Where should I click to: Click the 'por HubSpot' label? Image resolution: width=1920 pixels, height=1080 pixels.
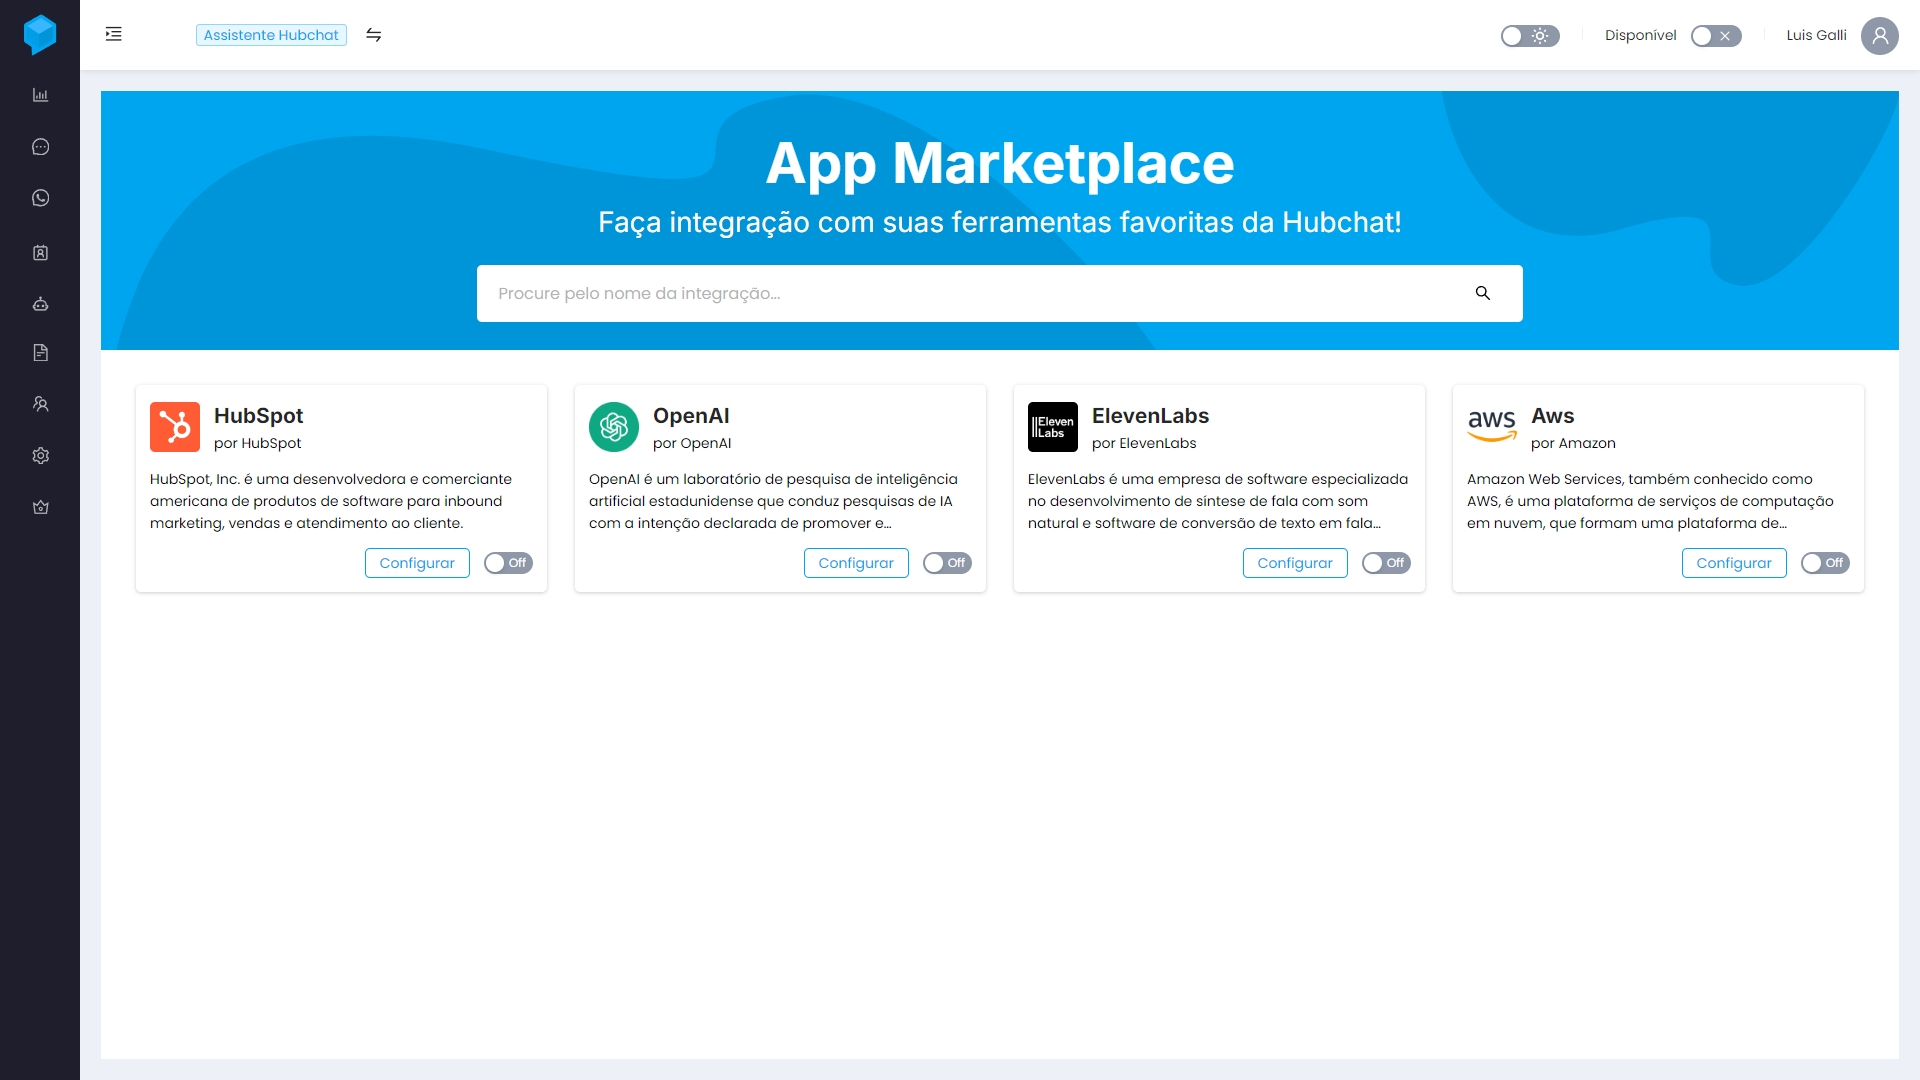(x=257, y=443)
